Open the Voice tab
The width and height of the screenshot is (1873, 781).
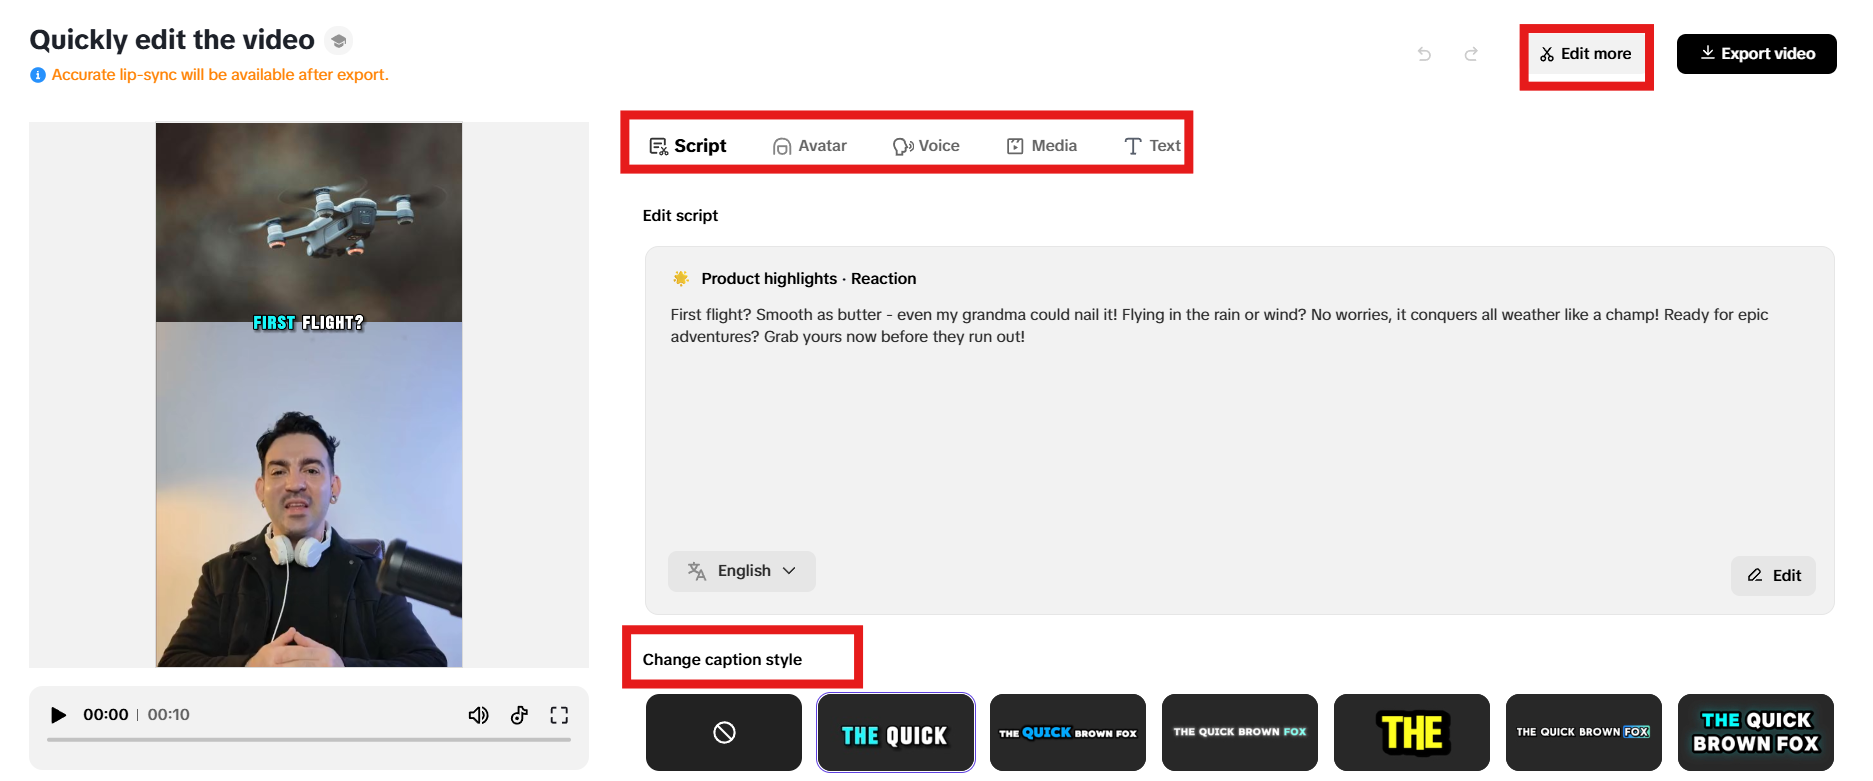[x=926, y=146]
